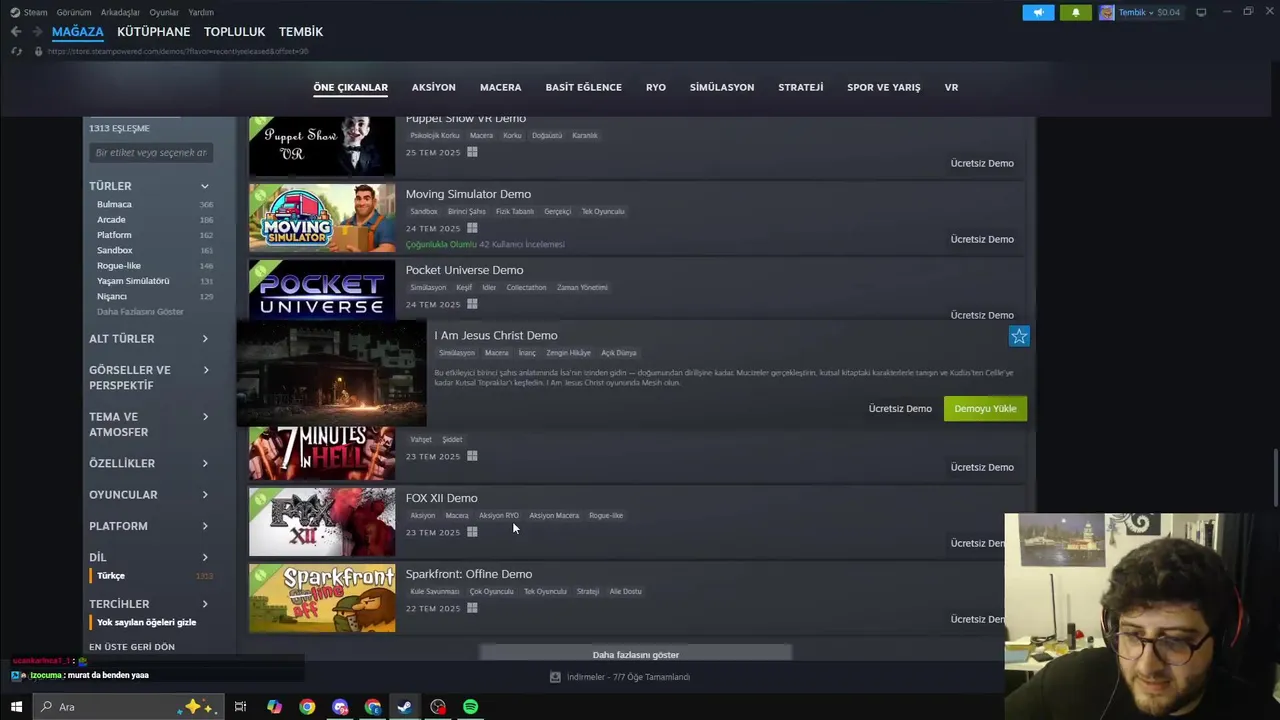Open OBS recording app in the taskbar
Viewport: 1280px width, 720px height.
click(438, 707)
